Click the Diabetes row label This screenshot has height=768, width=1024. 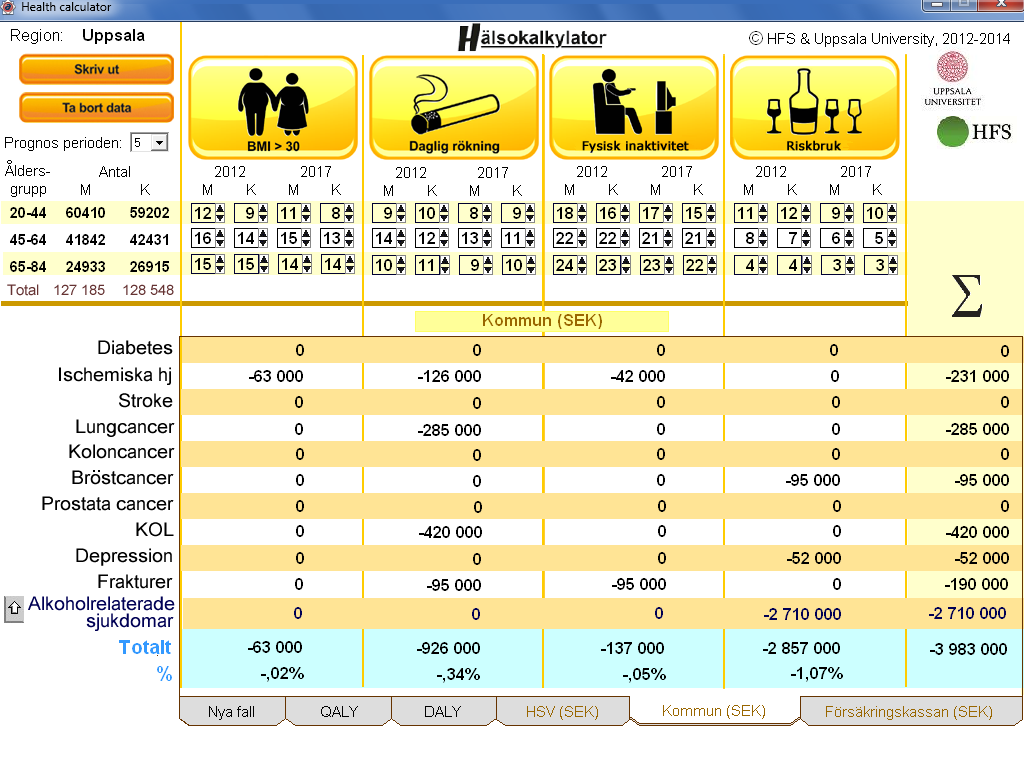[135, 347]
